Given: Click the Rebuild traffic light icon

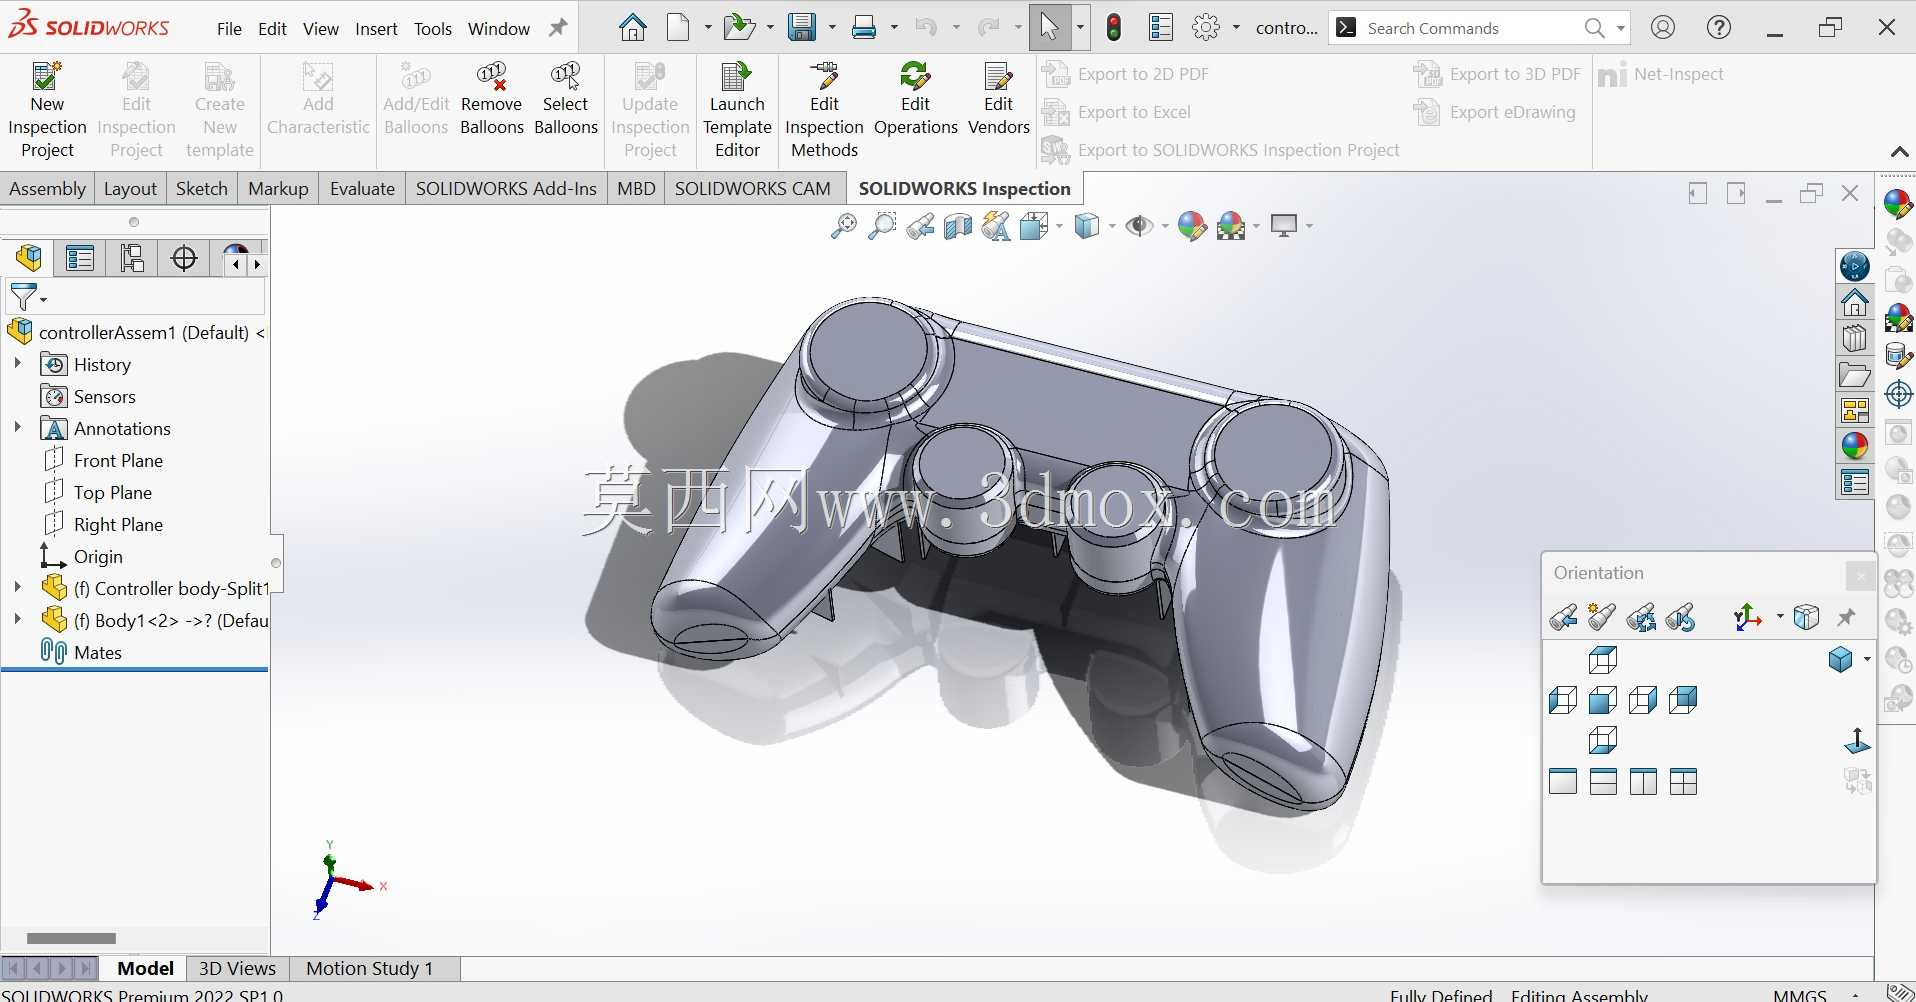Looking at the screenshot, I should click(1114, 27).
